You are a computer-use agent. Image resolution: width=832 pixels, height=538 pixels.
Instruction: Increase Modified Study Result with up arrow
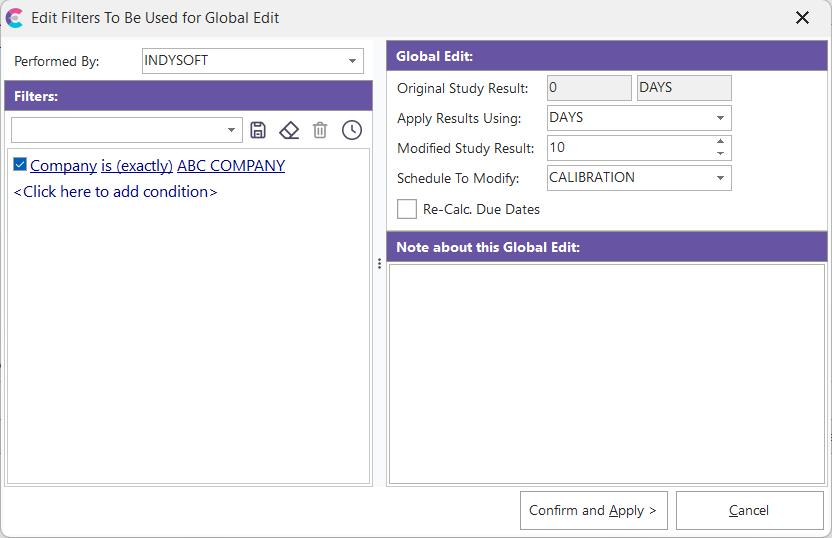tap(720, 142)
